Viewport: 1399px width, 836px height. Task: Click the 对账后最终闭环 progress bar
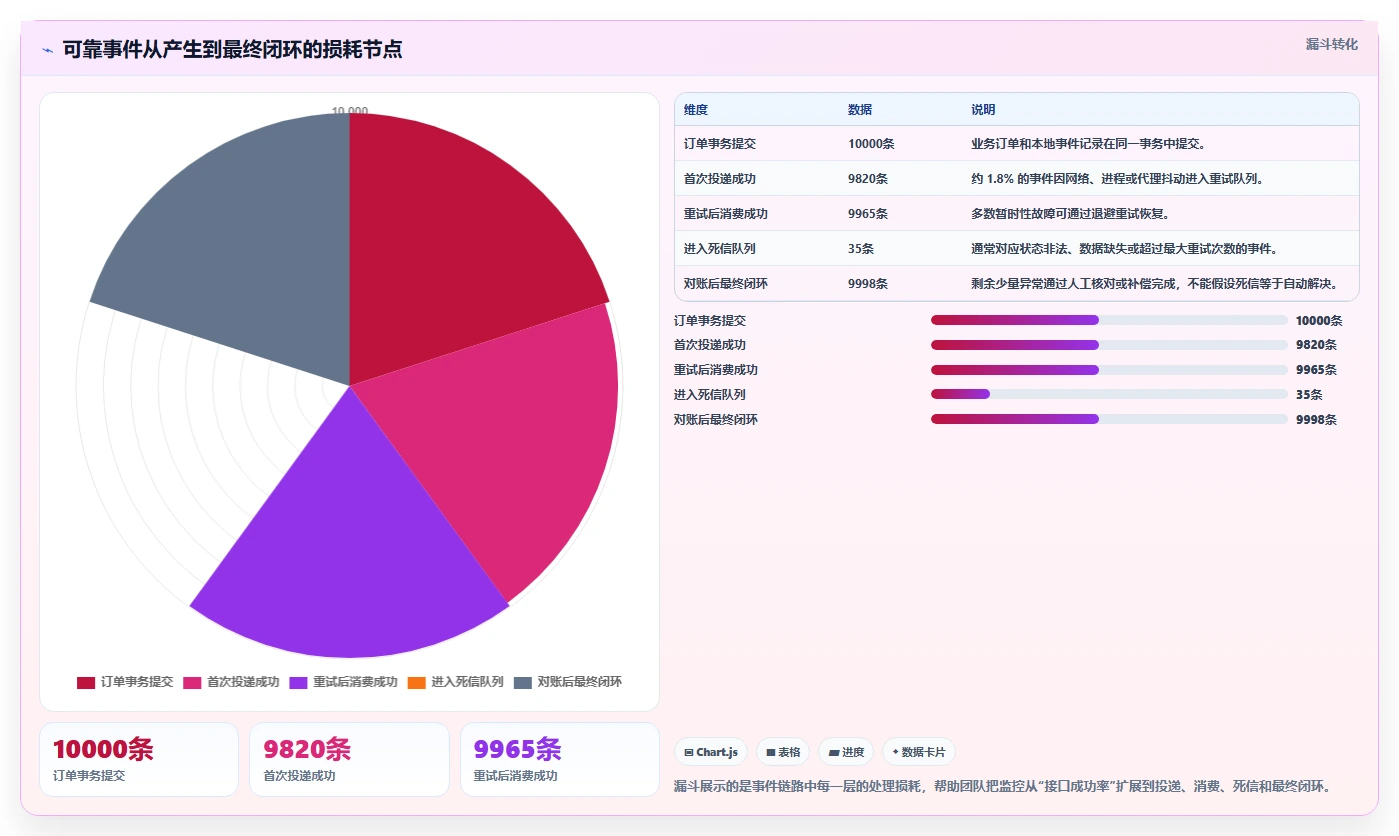[x=1109, y=419]
